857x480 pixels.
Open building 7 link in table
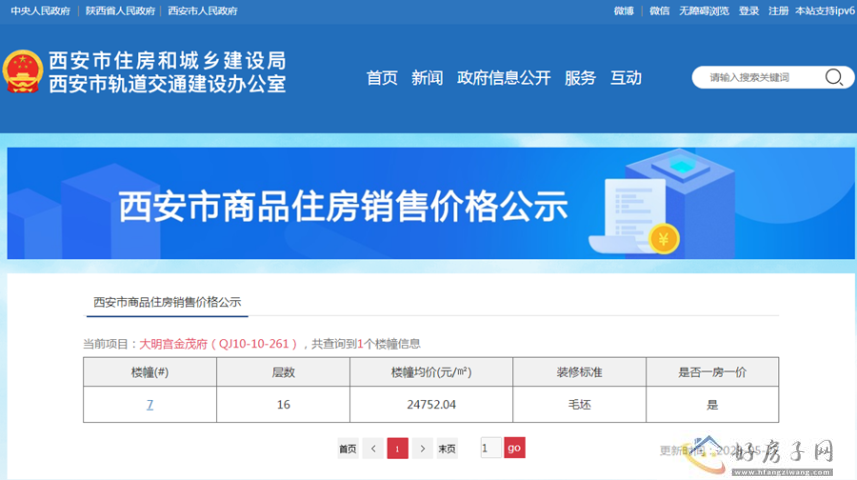click(x=150, y=405)
